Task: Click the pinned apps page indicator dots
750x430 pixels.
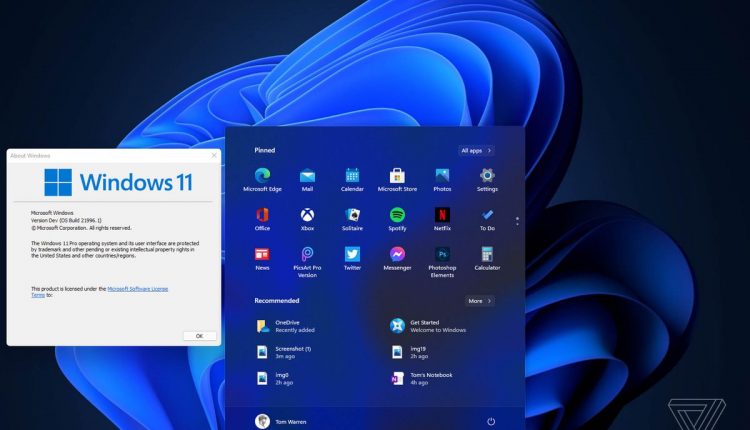Action: 517,220
